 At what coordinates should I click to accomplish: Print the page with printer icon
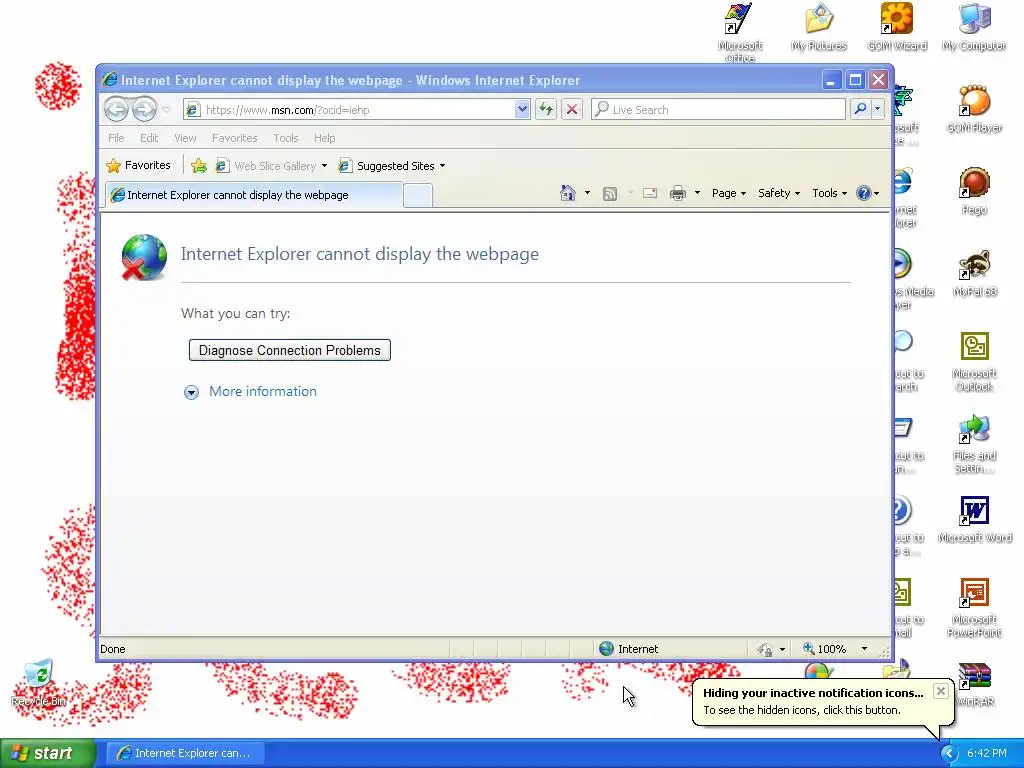click(x=678, y=193)
